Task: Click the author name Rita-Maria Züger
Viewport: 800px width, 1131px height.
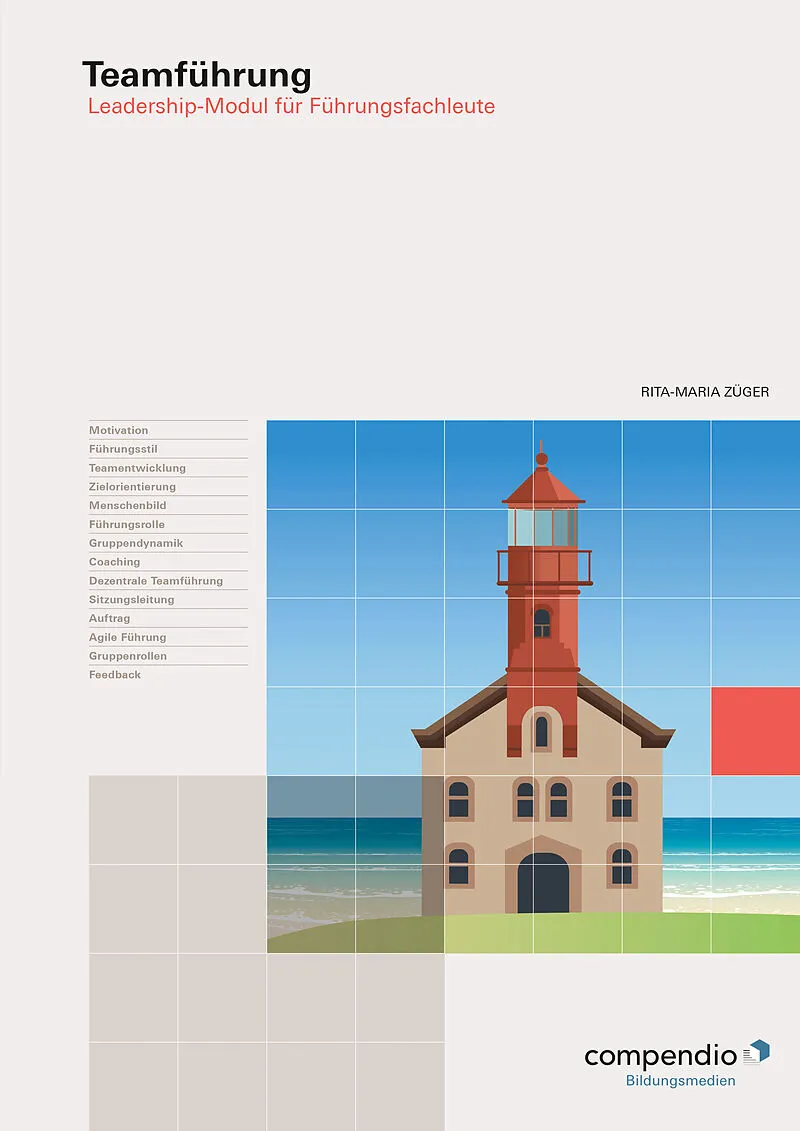Action: [705, 392]
